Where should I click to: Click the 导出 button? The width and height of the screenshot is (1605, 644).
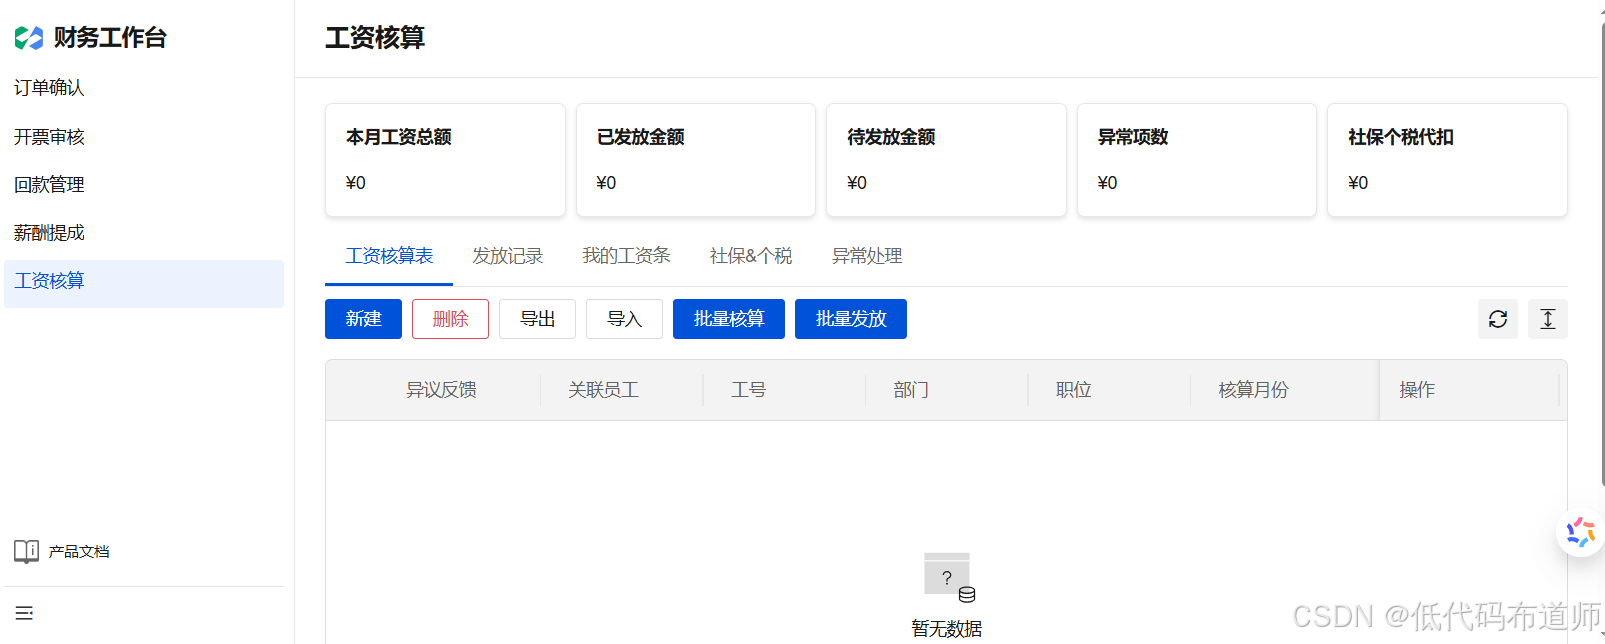(537, 319)
